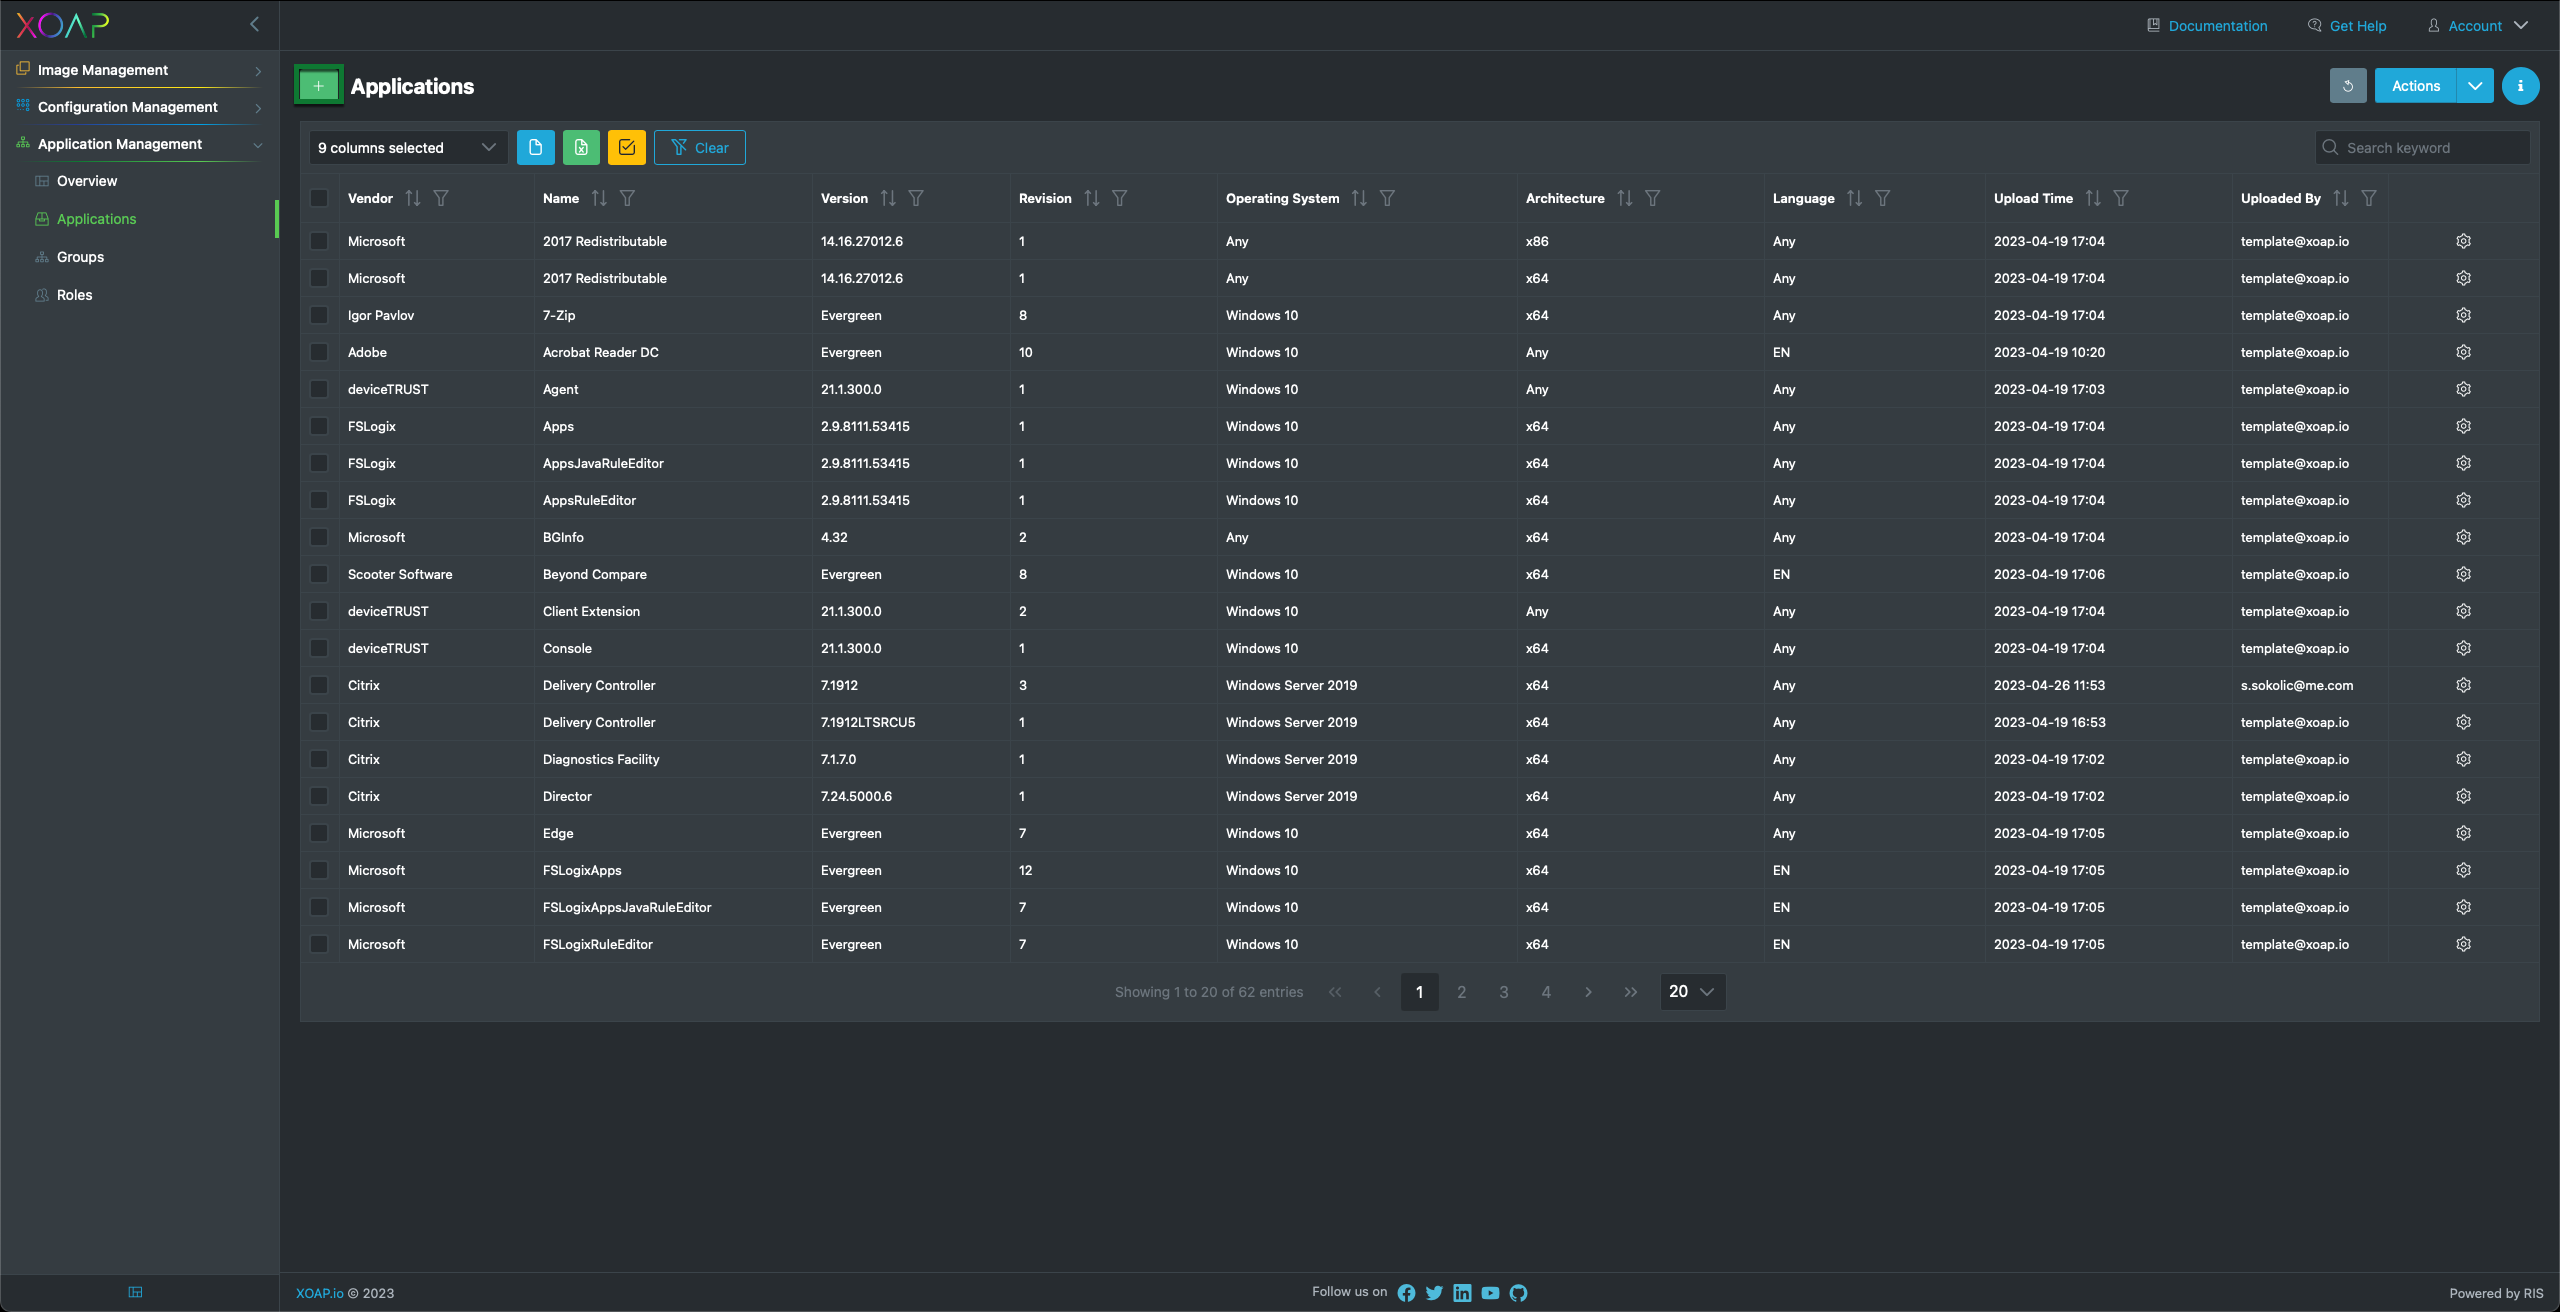Viewport: 2560px width, 1312px height.
Task: Click the blue file export icon
Action: coord(535,147)
